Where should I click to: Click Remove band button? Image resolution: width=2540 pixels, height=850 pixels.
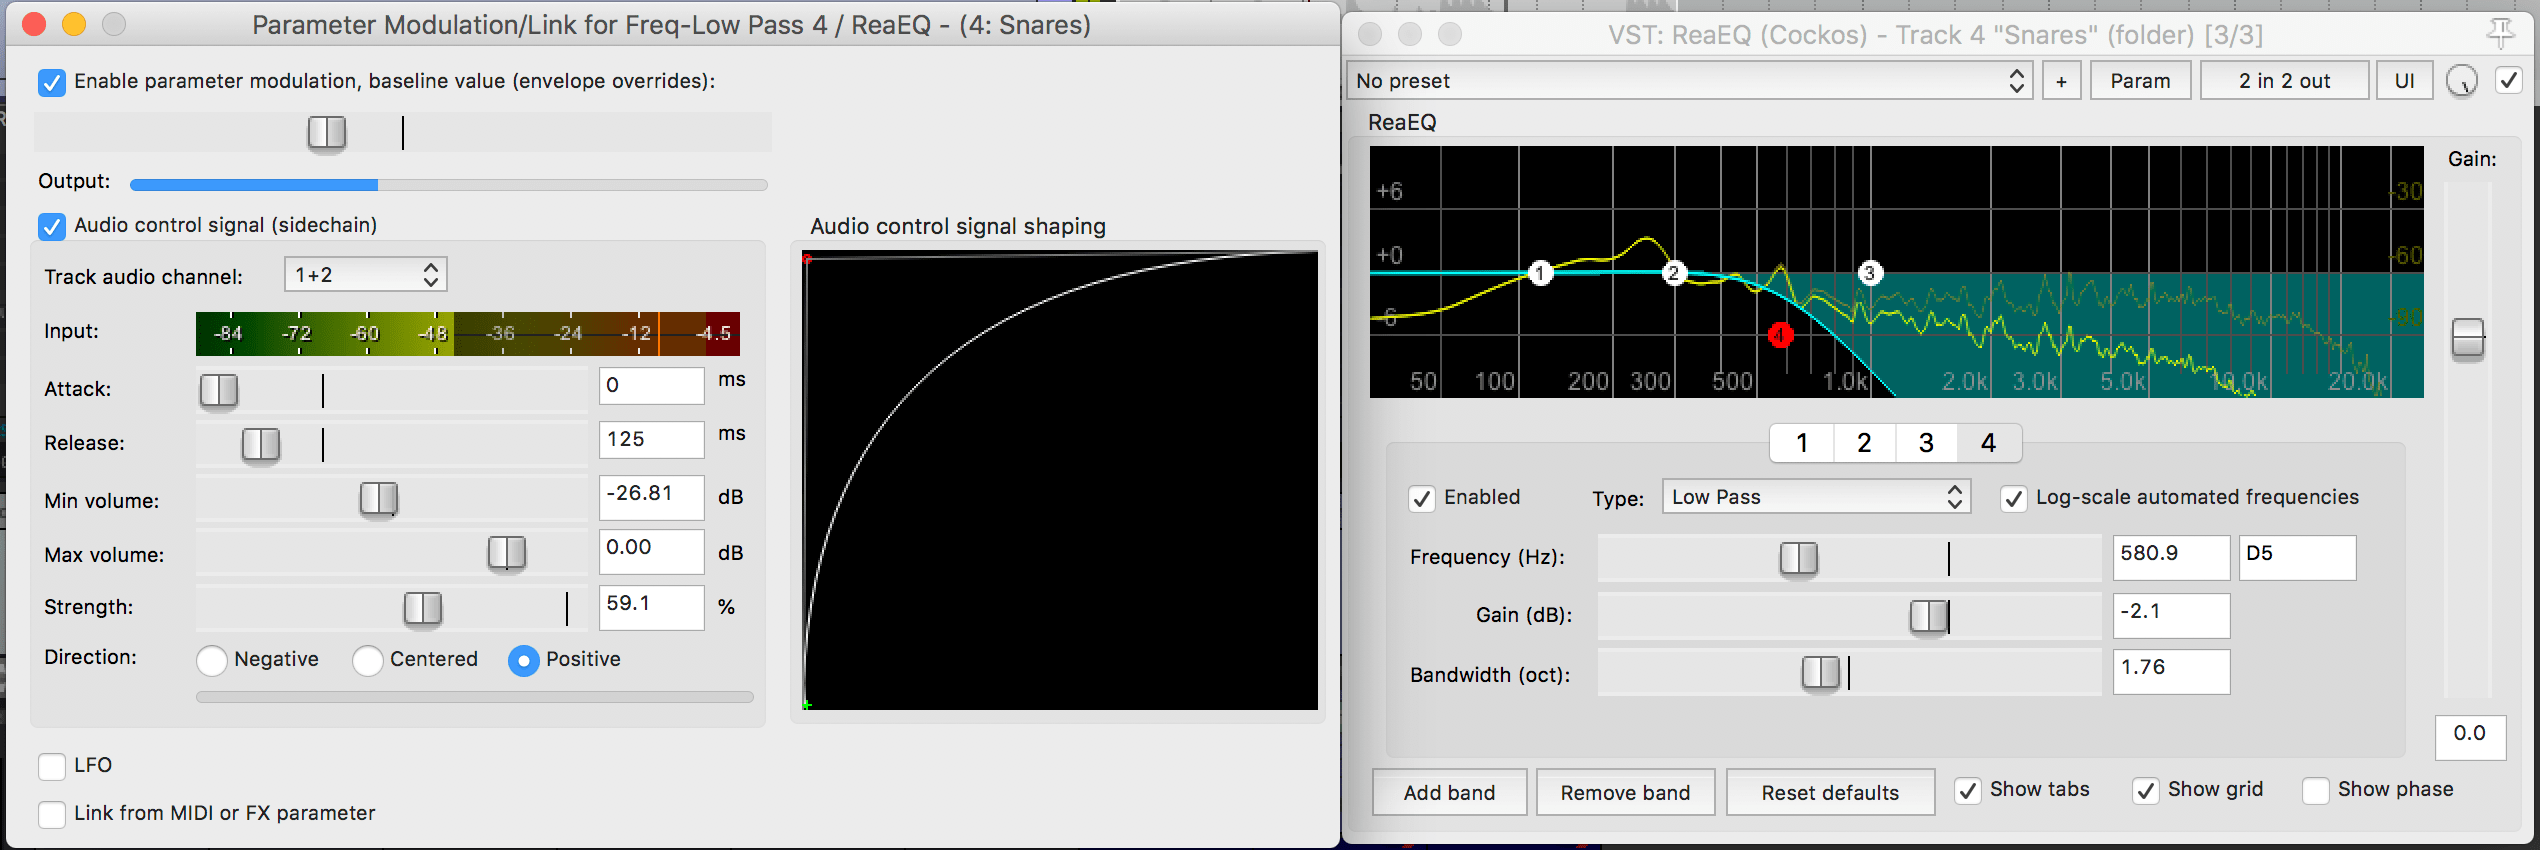1625,793
